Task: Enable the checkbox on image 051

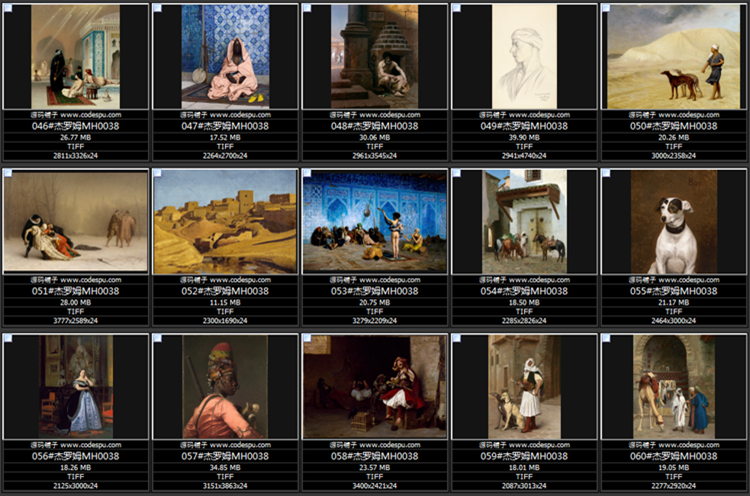Action: tap(8, 173)
